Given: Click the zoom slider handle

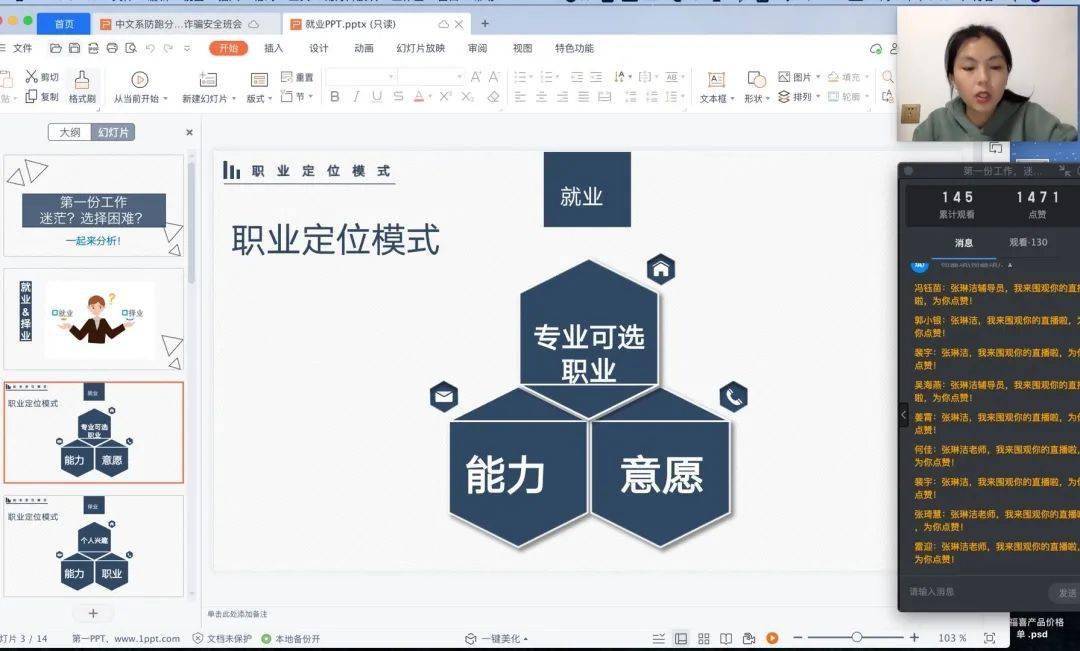Looking at the screenshot, I should (x=857, y=637).
